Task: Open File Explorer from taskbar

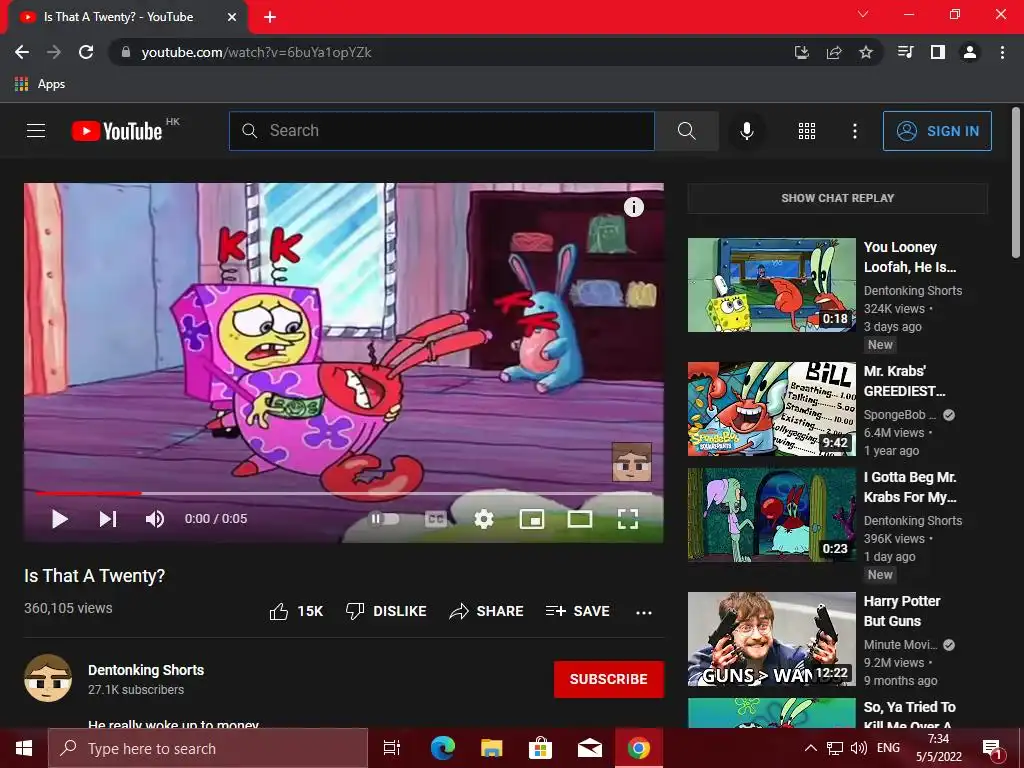Action: pos(491,748)
